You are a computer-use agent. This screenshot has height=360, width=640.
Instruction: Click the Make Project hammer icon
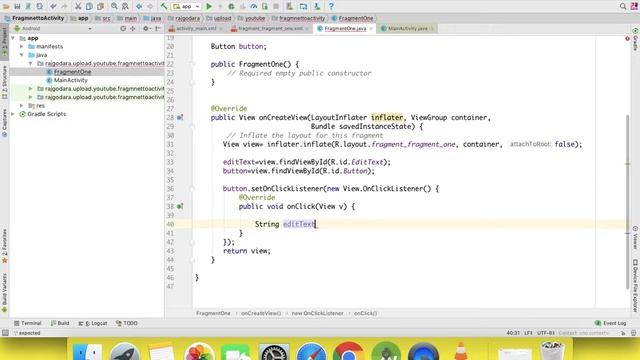[164, 6]
